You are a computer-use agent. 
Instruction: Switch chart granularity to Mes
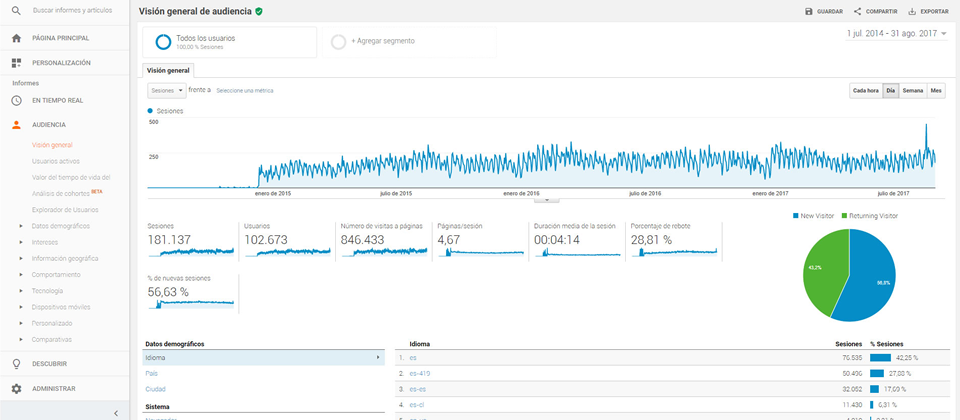click(x=936, y=91)
